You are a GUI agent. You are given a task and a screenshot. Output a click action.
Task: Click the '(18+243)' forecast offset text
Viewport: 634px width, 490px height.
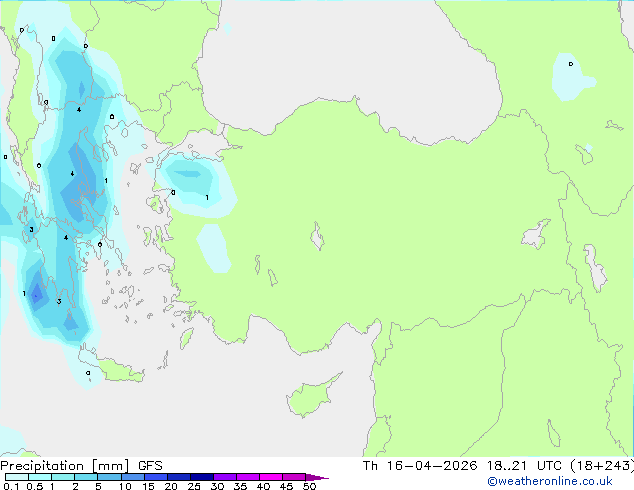tap(602, 466)
